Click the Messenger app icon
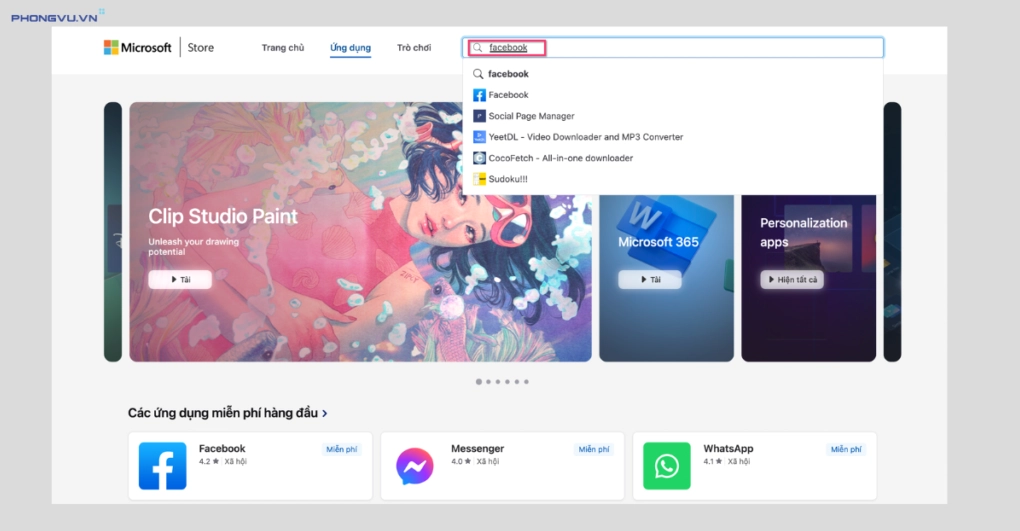The width and height of the screenshot is (1020, 531). [414, 466]
